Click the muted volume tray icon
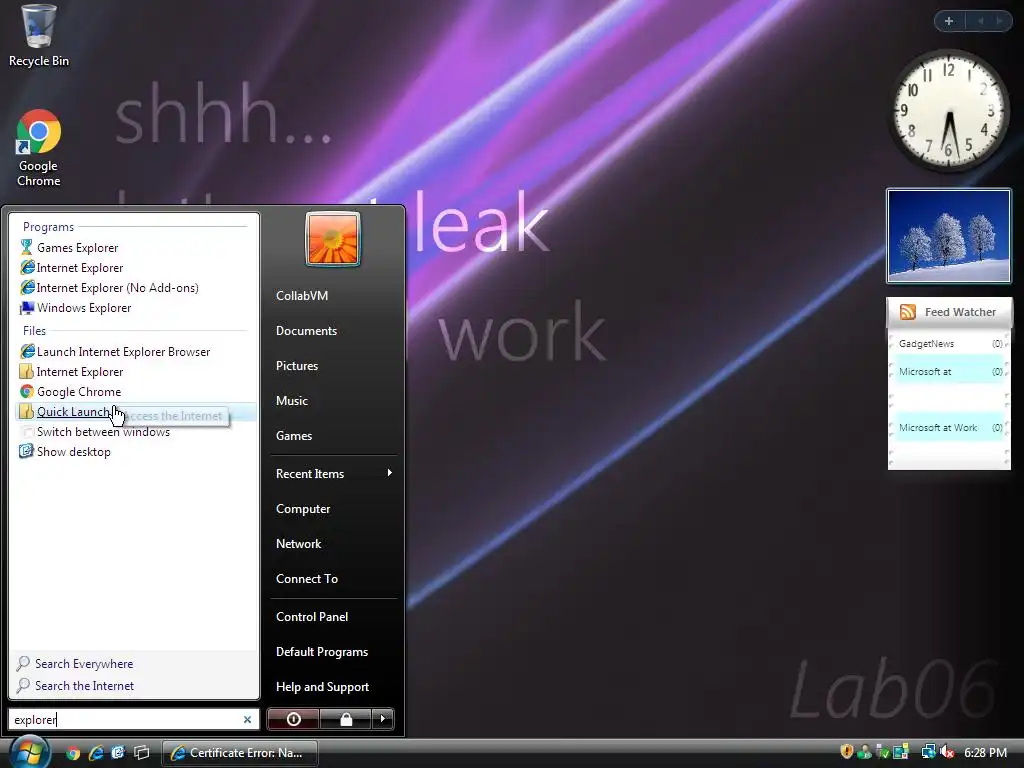 coord(946,752)
